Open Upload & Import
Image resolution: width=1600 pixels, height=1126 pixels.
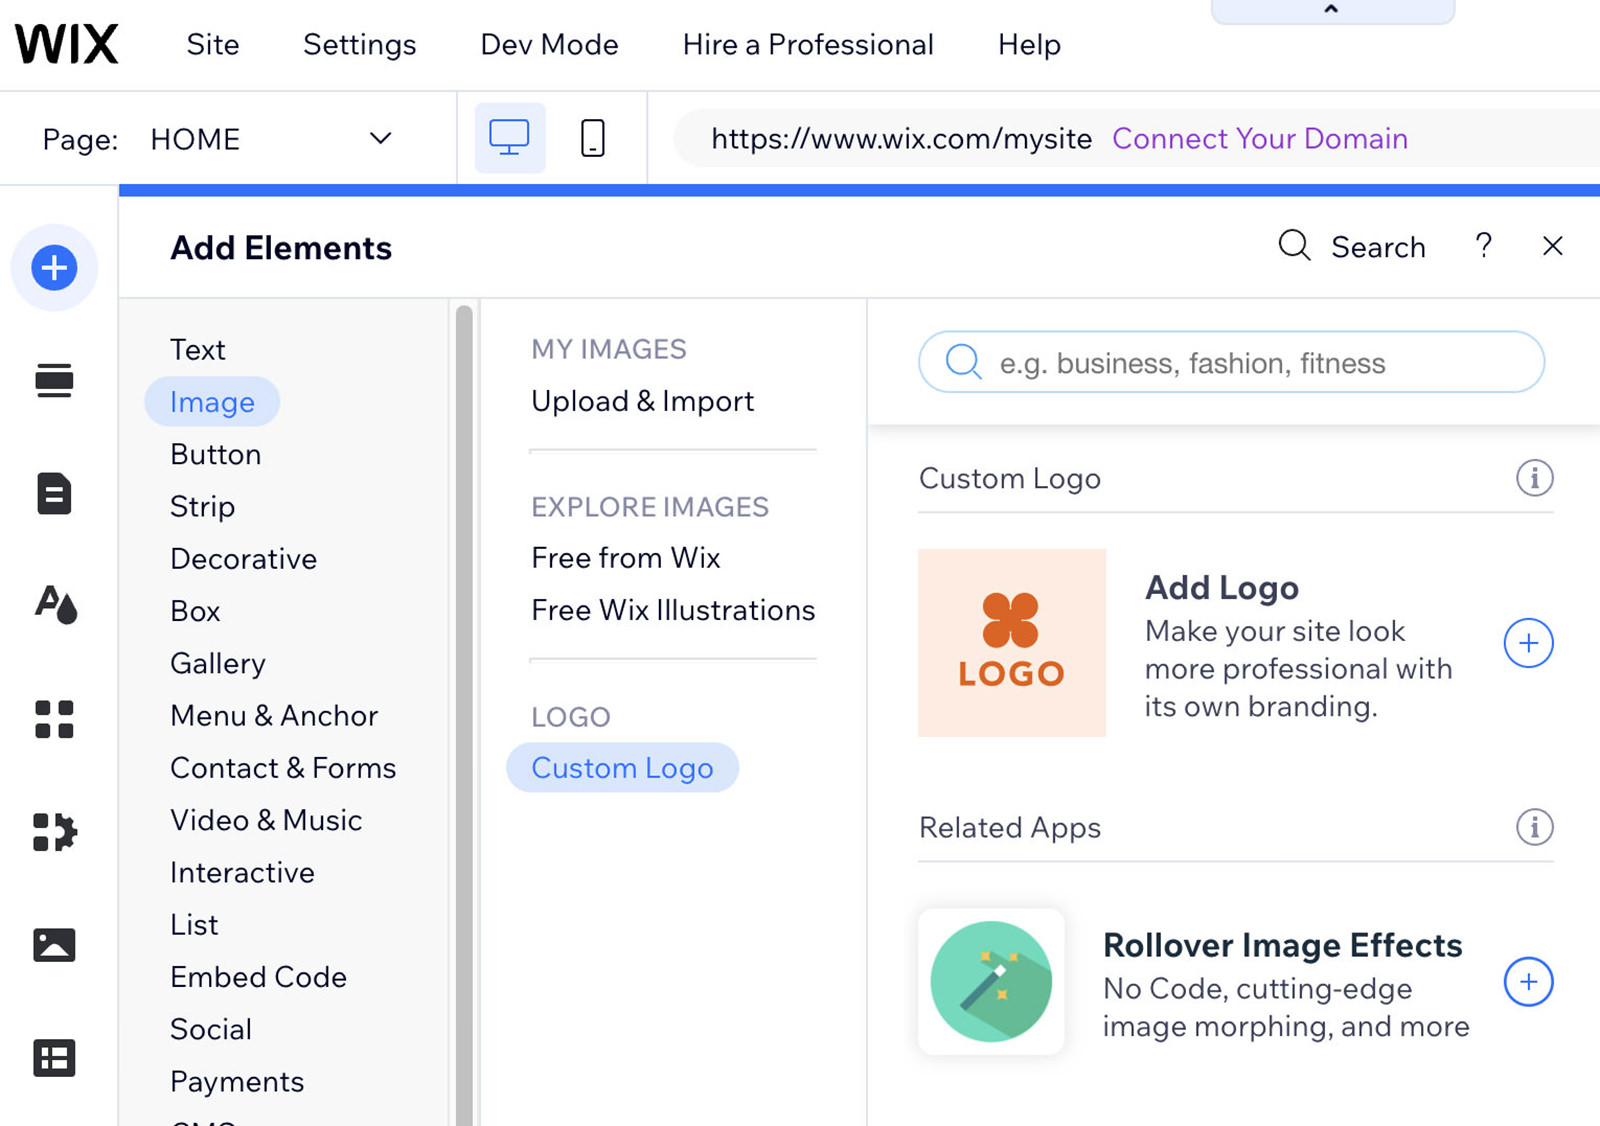pyautogui.click(x=643, y=401)
